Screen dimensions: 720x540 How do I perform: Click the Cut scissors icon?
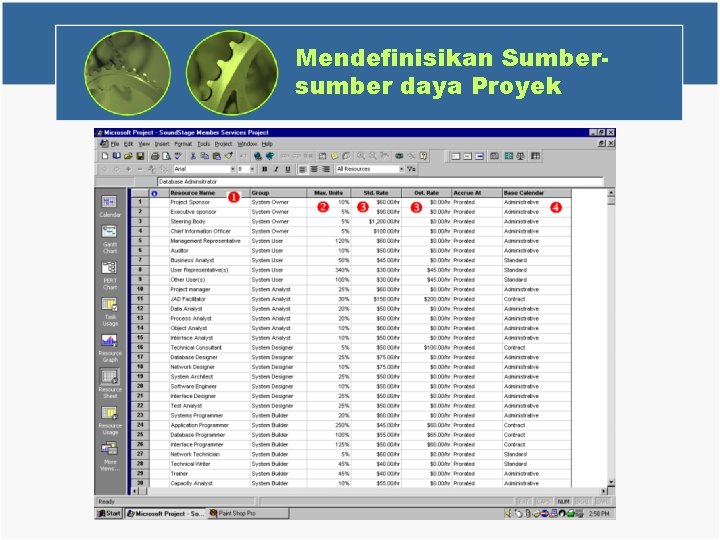click(x=193, y=157)
